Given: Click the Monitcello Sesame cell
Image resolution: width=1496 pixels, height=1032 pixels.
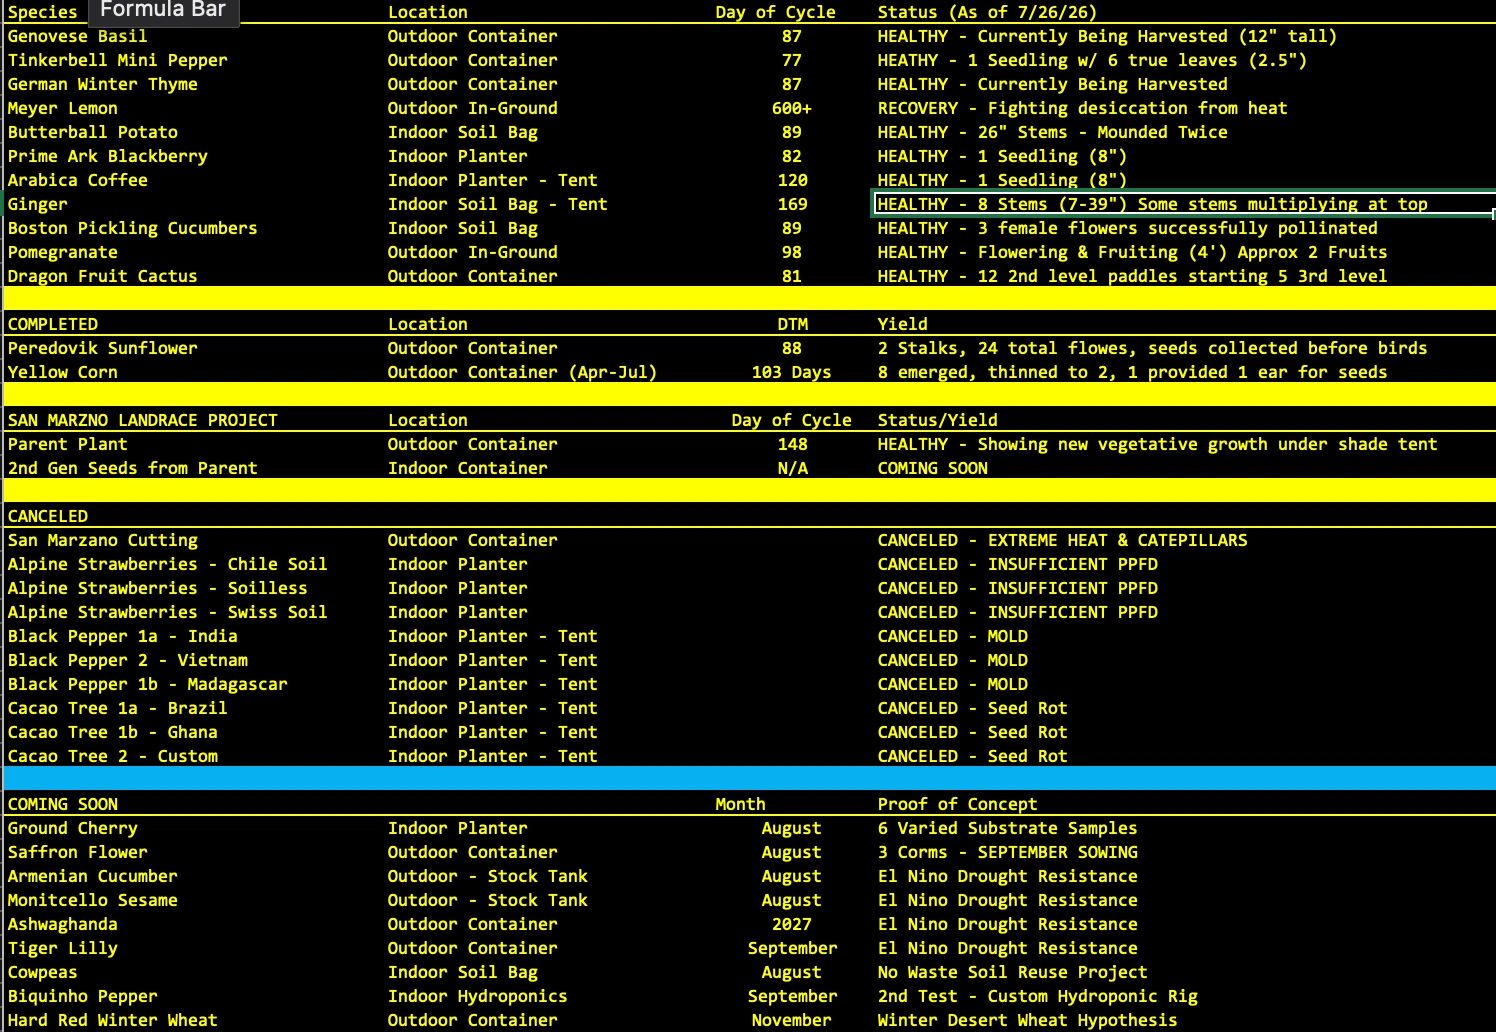Looking at the screenshot, I should [92, 900].
